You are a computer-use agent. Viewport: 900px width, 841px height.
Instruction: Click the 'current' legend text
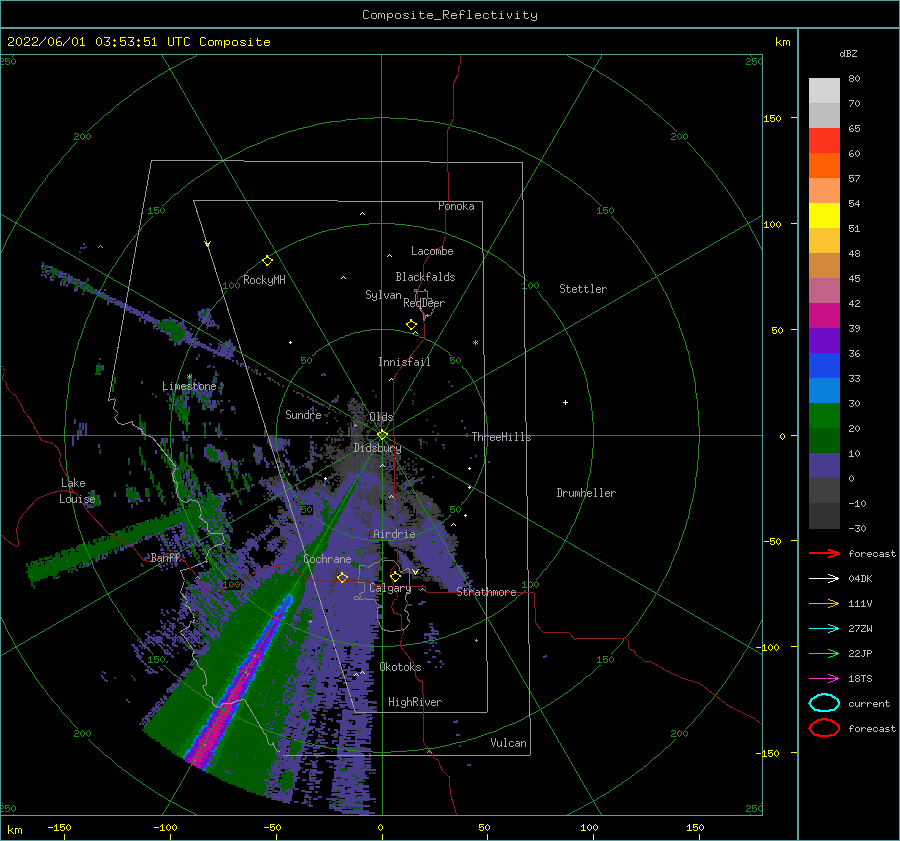click(x=869, y=704)
